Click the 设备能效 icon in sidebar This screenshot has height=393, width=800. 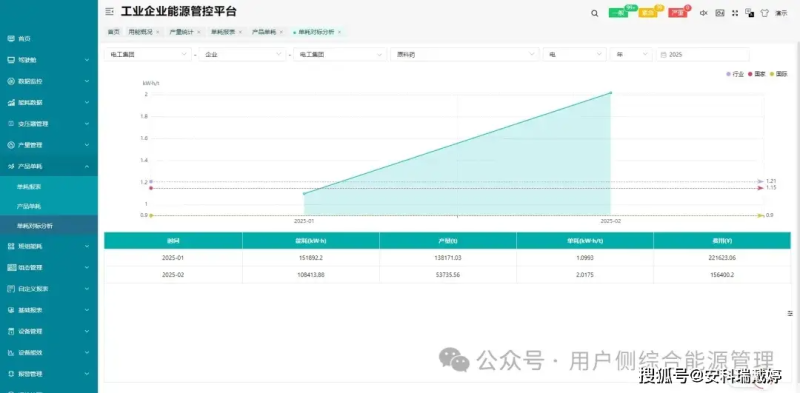[11, 353]
